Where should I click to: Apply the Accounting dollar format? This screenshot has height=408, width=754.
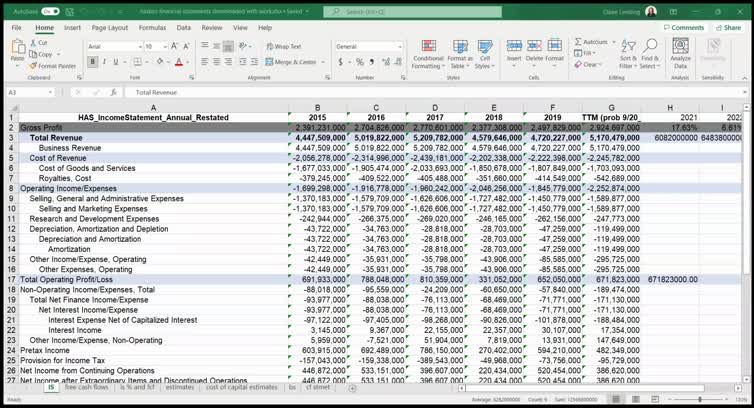(340, 62)
